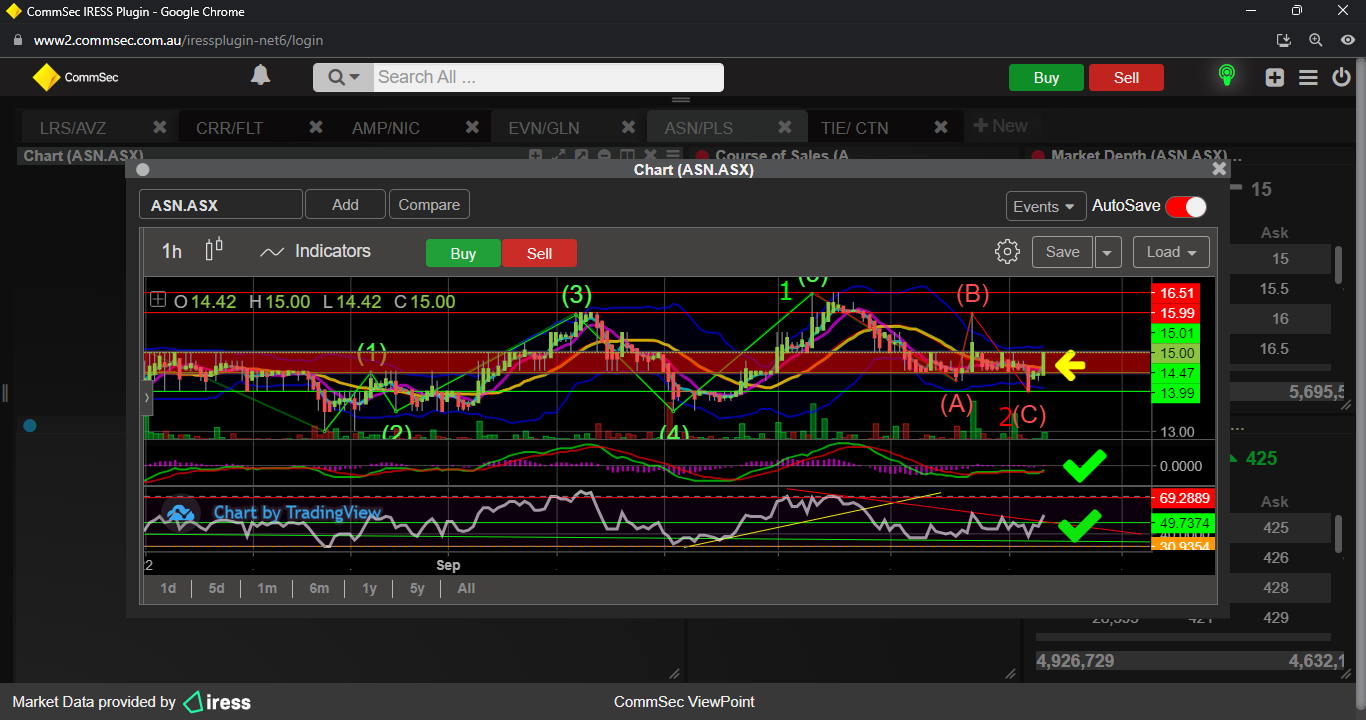Set chart range to 1y

click(x=369, y=588)
